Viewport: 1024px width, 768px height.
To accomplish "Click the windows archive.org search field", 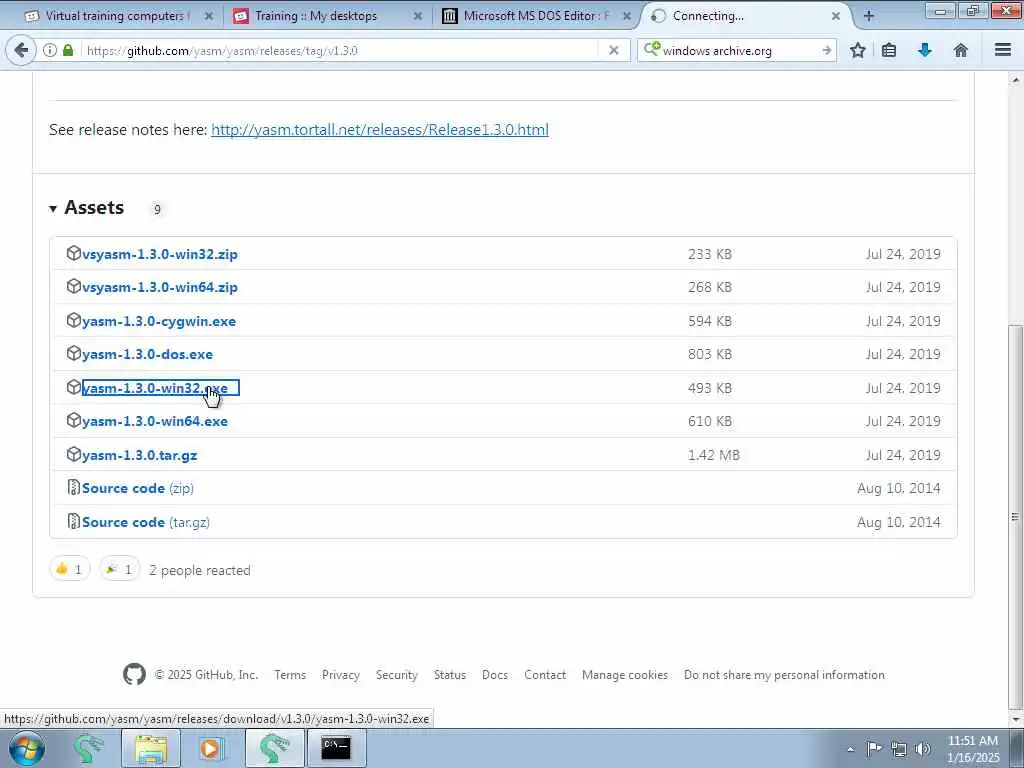I will (738, 50).
